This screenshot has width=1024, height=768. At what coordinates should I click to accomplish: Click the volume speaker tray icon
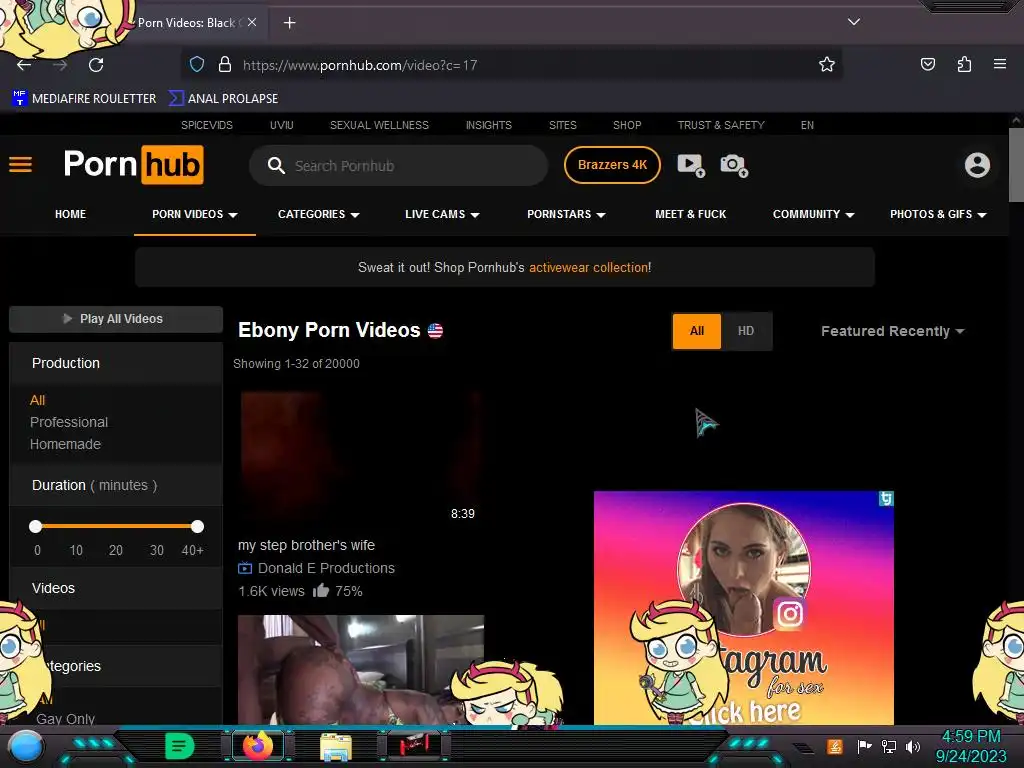913,746
